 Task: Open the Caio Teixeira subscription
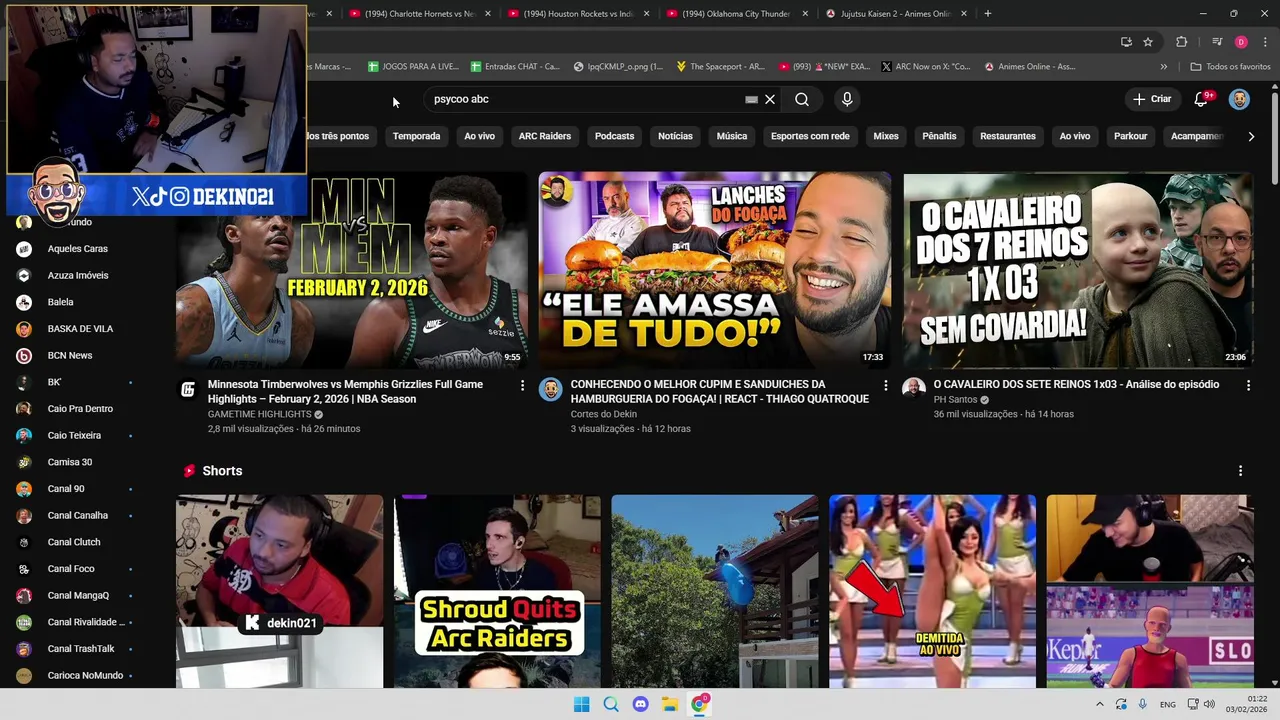coord(74,435)
